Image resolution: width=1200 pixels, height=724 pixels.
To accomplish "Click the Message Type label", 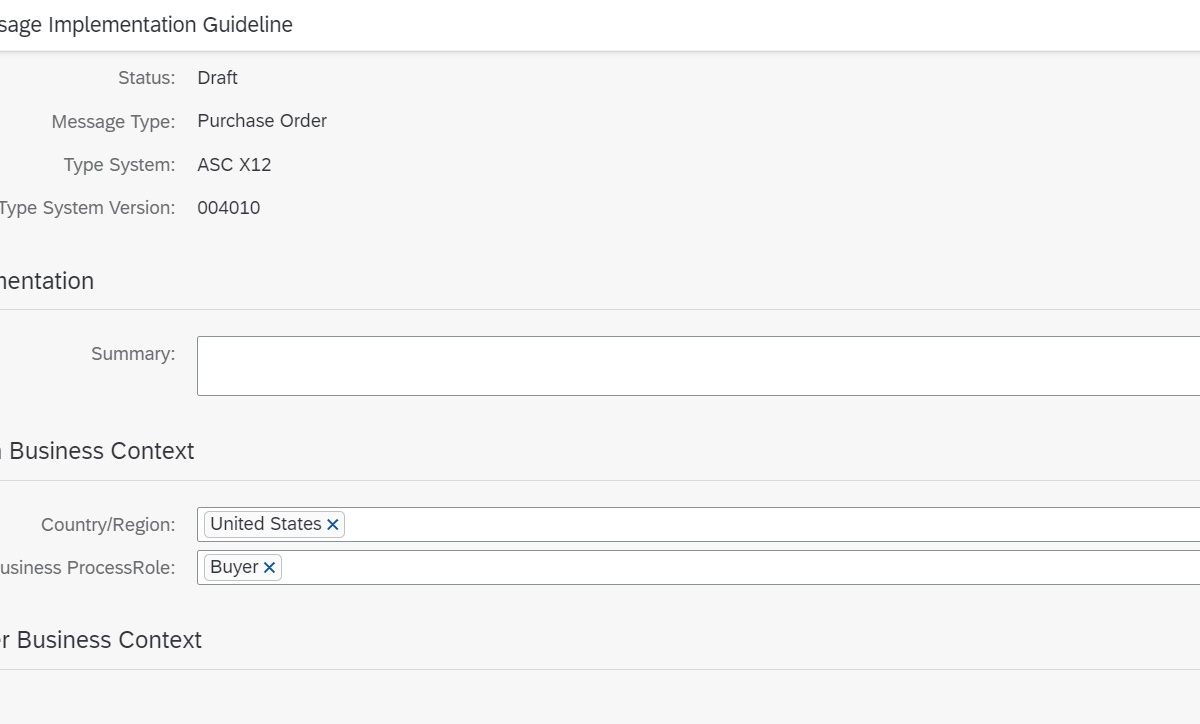I will 113,122.
